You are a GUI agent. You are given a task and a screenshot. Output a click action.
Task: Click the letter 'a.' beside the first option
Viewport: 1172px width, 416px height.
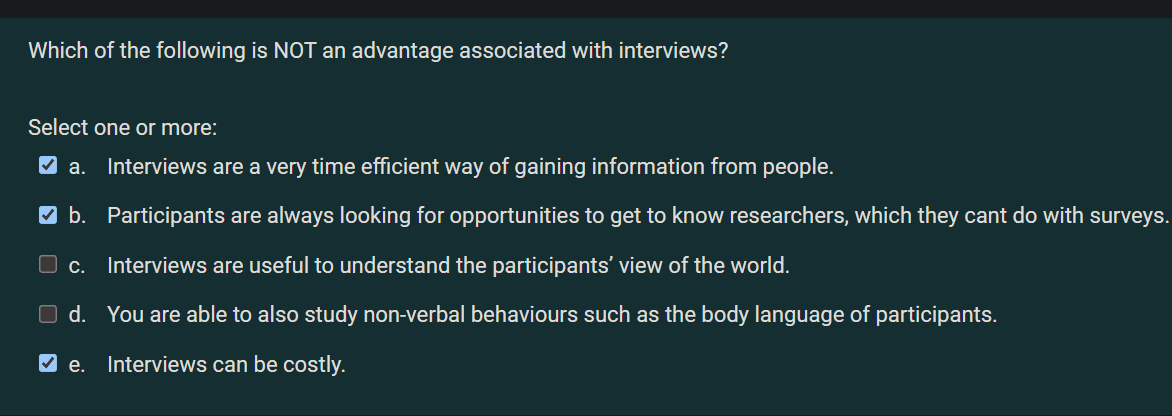coord(77,167)
